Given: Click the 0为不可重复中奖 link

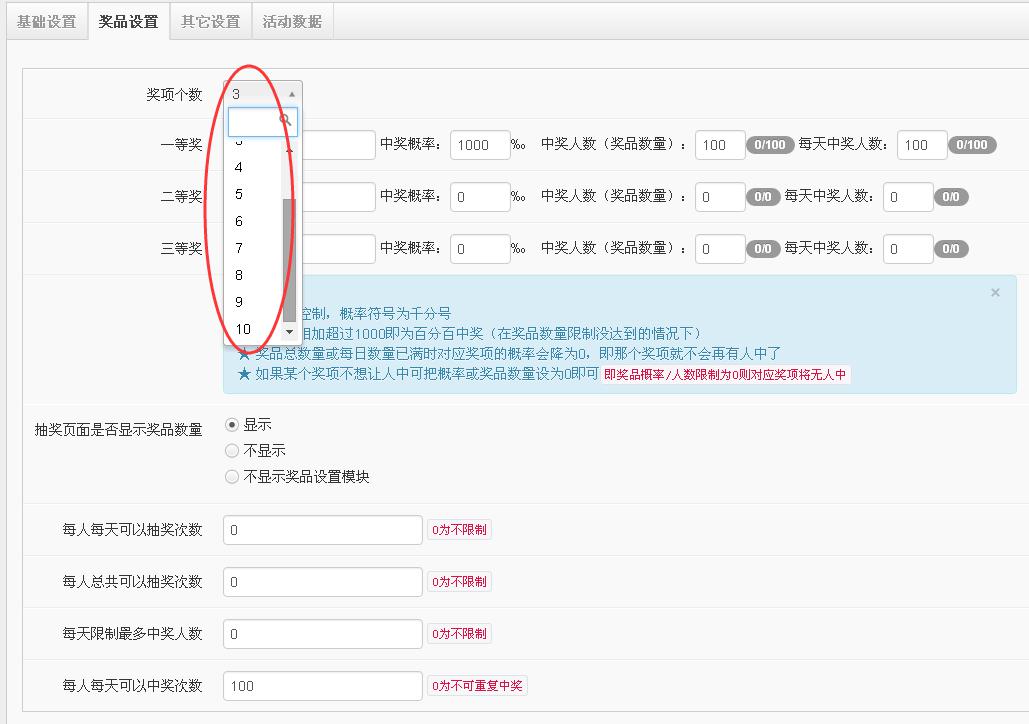Looking at the screenshot, I should 477,687.
